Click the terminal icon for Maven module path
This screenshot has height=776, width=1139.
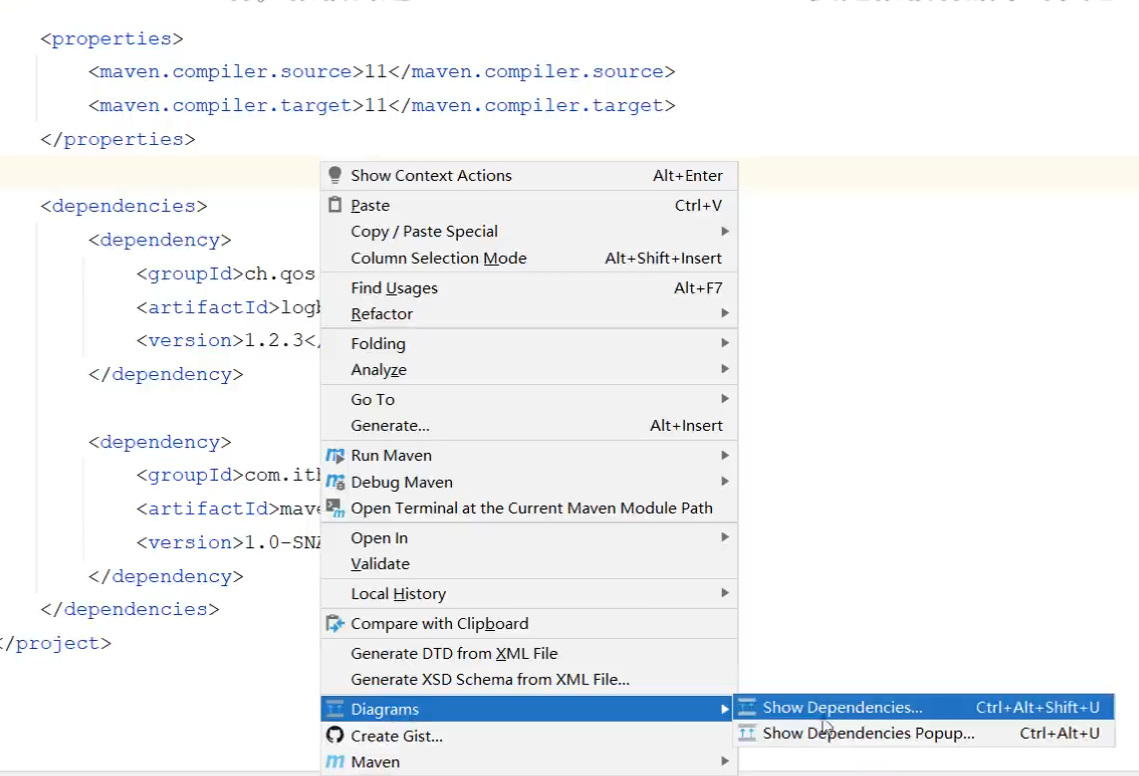pos(335,508)
